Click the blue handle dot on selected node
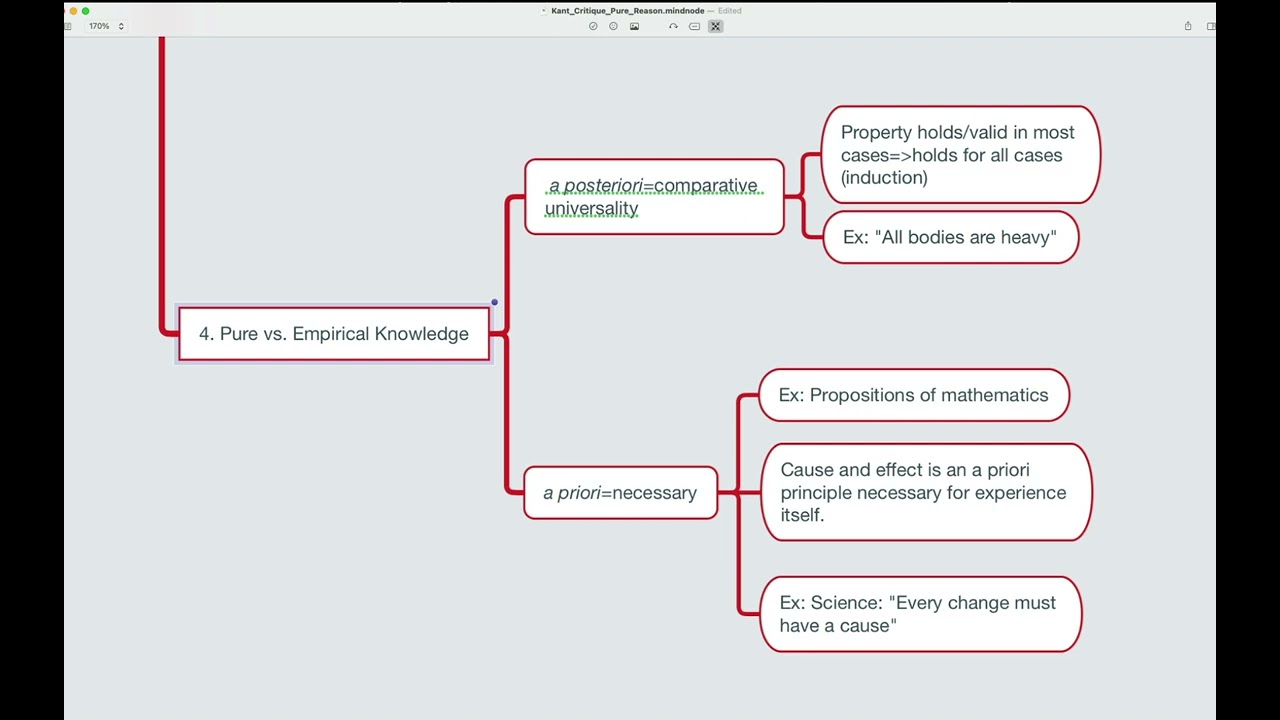Image resolution: width=1280 pixels, height=720 pixels. pyautogui.click(x=494, y=302)
